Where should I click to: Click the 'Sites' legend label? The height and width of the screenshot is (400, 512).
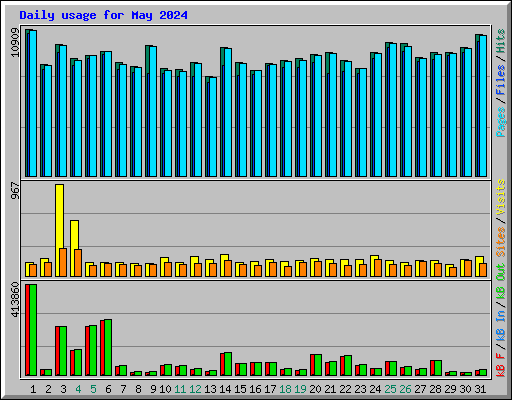pyautogui.click(x=500, y=242)
